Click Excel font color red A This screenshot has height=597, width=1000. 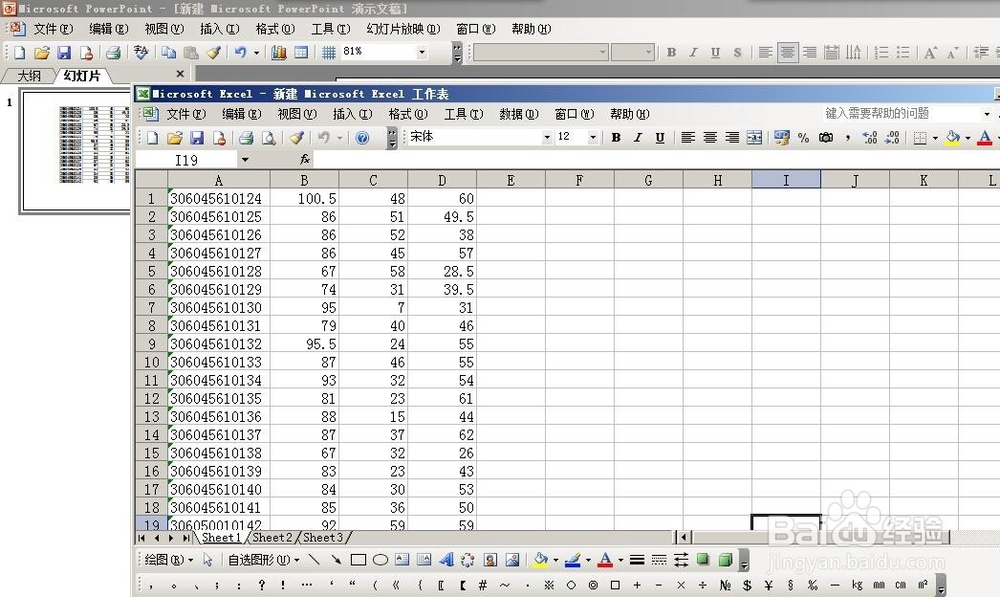[x=985, y=137]
